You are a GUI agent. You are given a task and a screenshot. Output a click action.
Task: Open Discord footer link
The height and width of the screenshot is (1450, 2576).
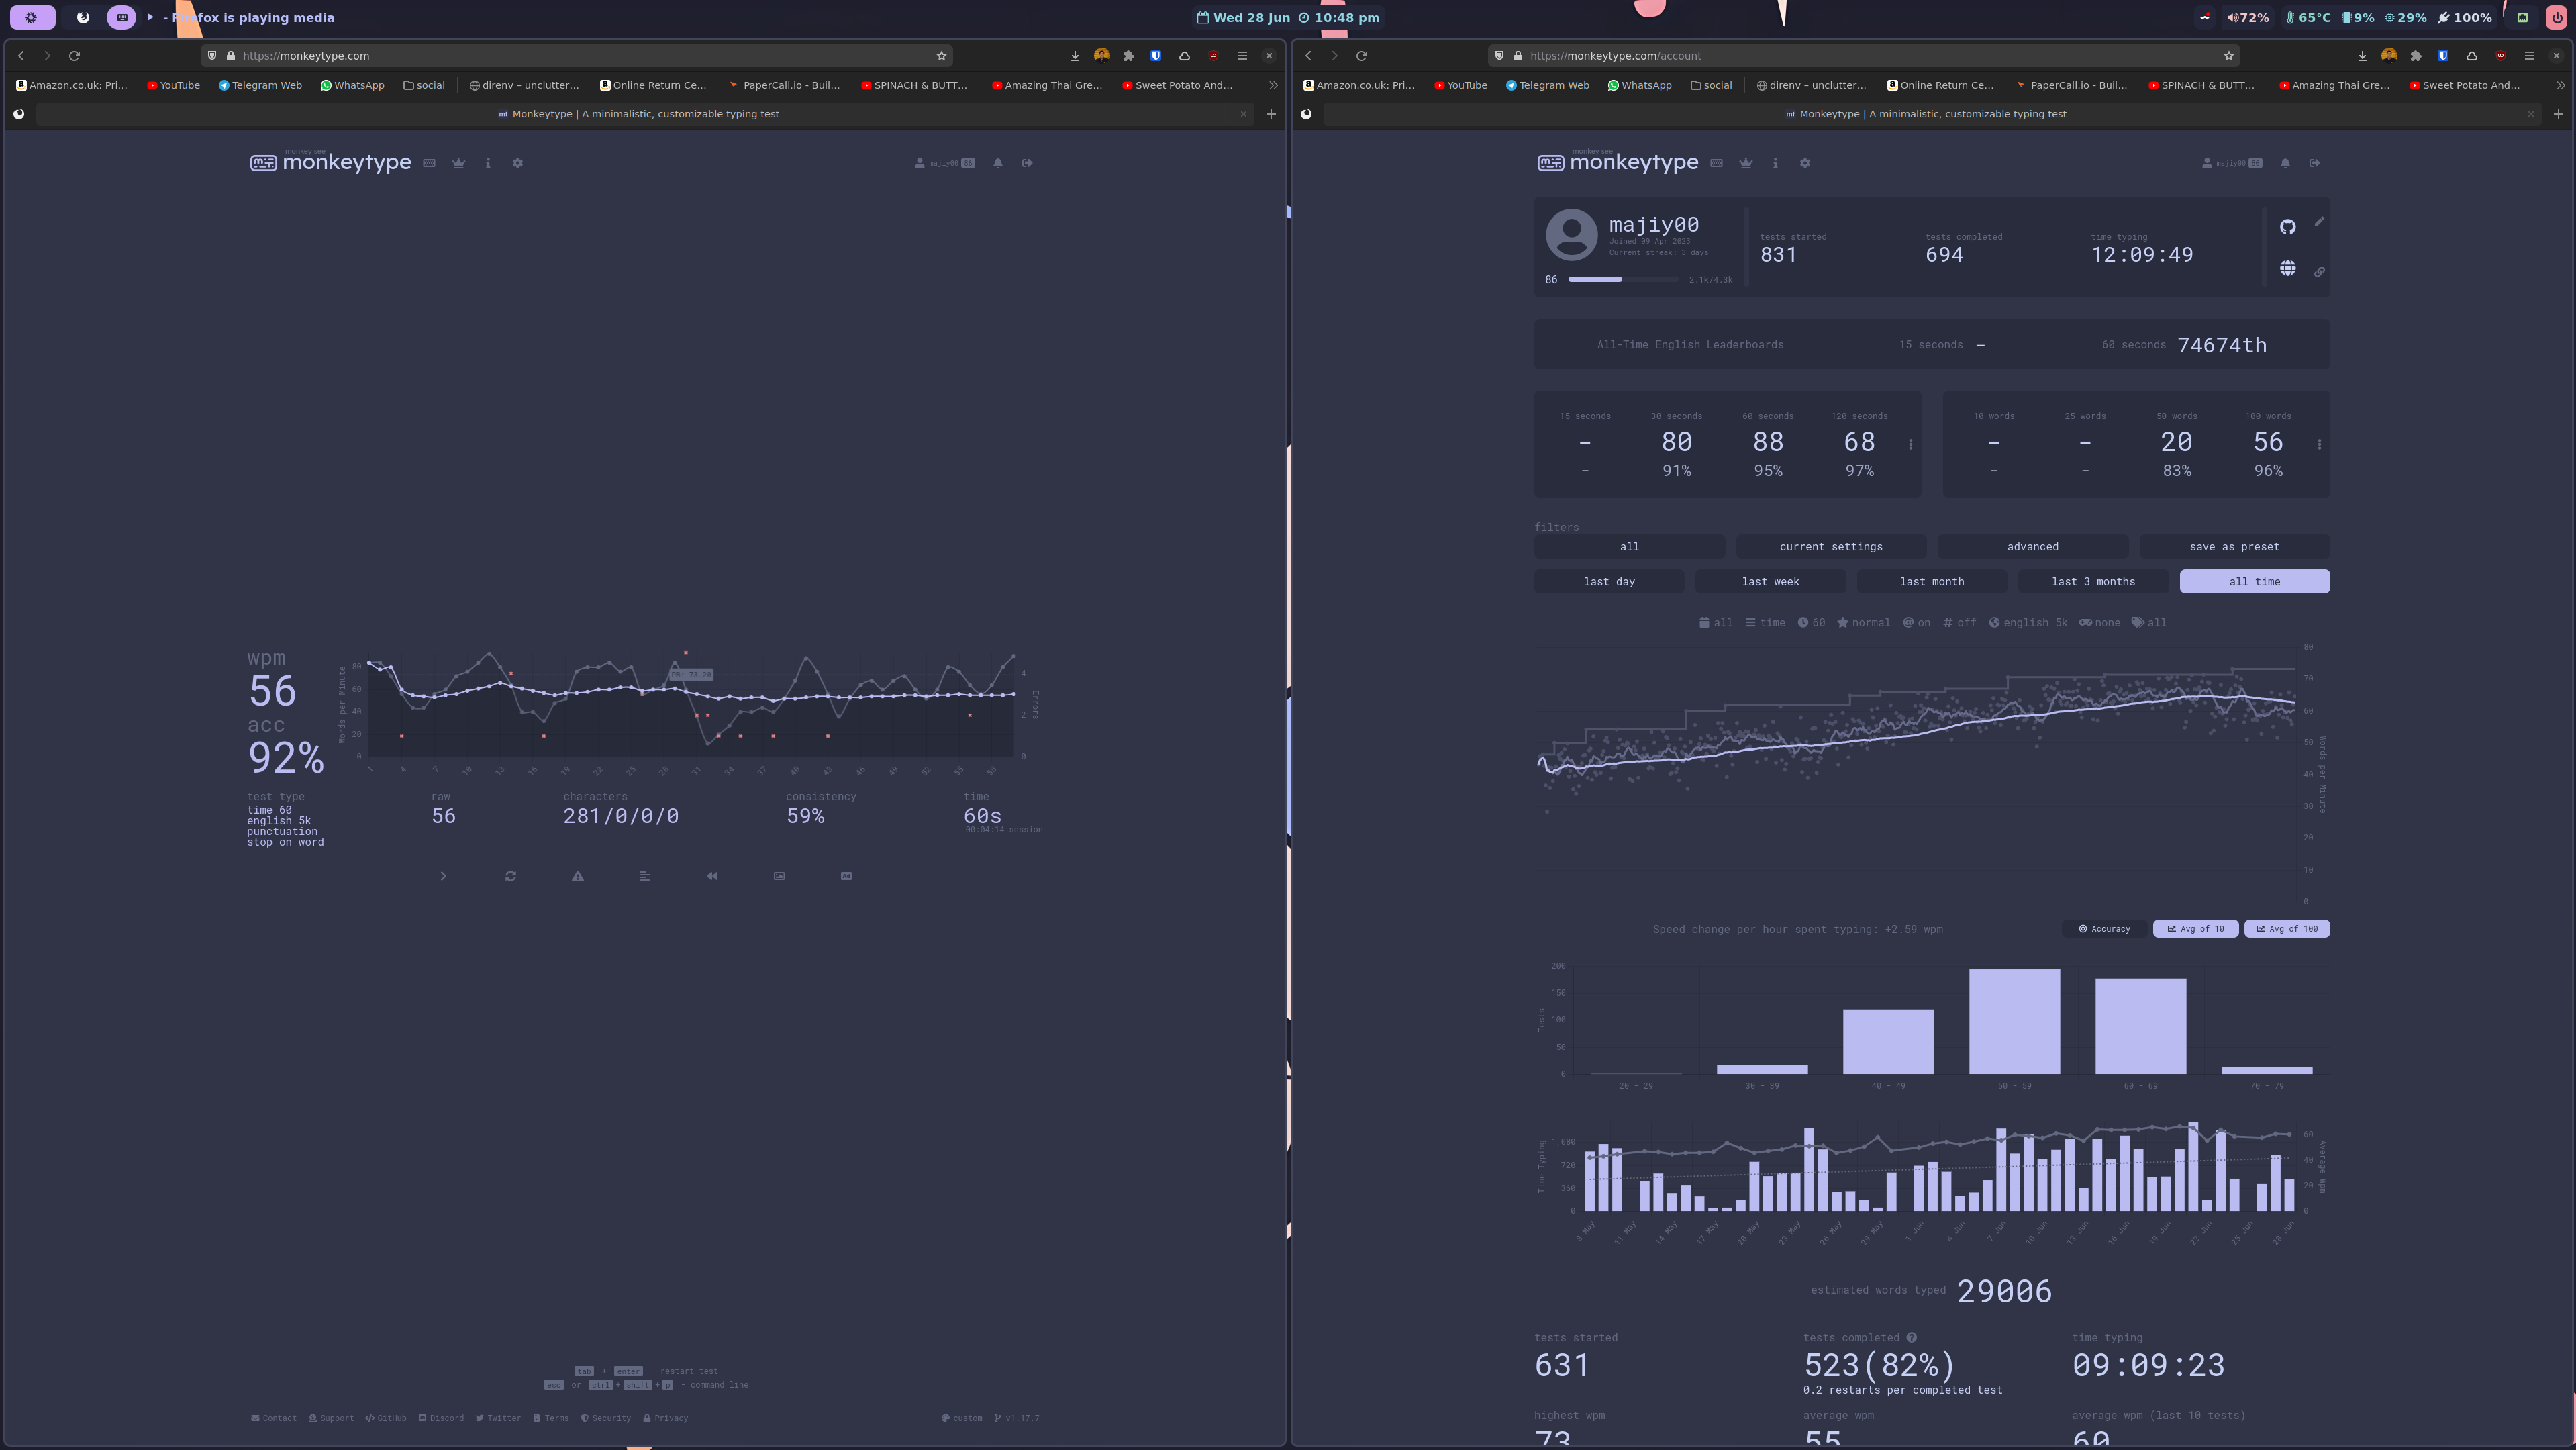(441, 1418)
